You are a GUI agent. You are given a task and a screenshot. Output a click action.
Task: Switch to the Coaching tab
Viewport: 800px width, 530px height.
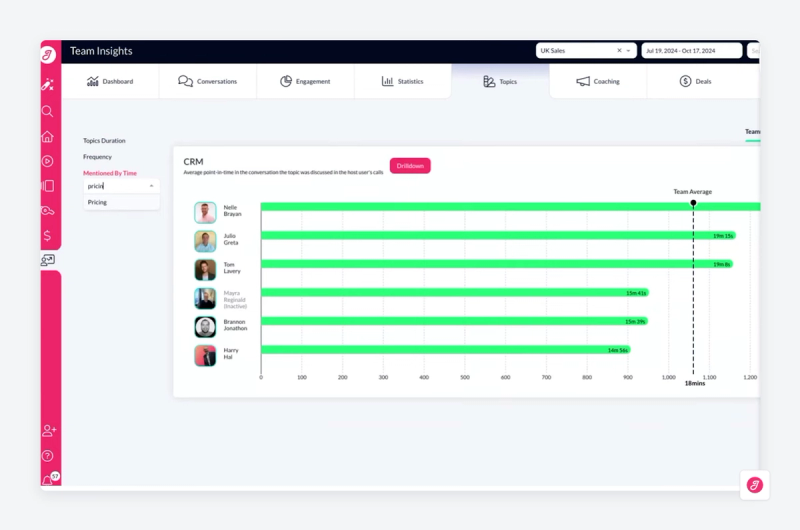point(598,81)
